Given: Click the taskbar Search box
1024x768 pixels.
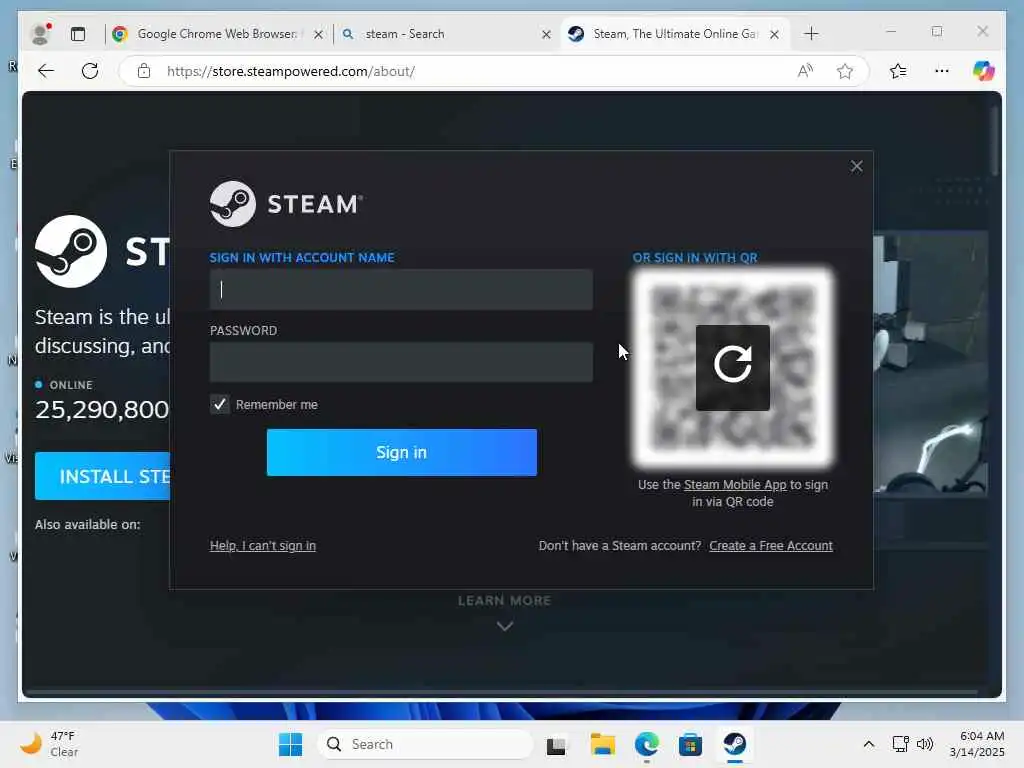Looking at the screenshot, I should point(425,744).
